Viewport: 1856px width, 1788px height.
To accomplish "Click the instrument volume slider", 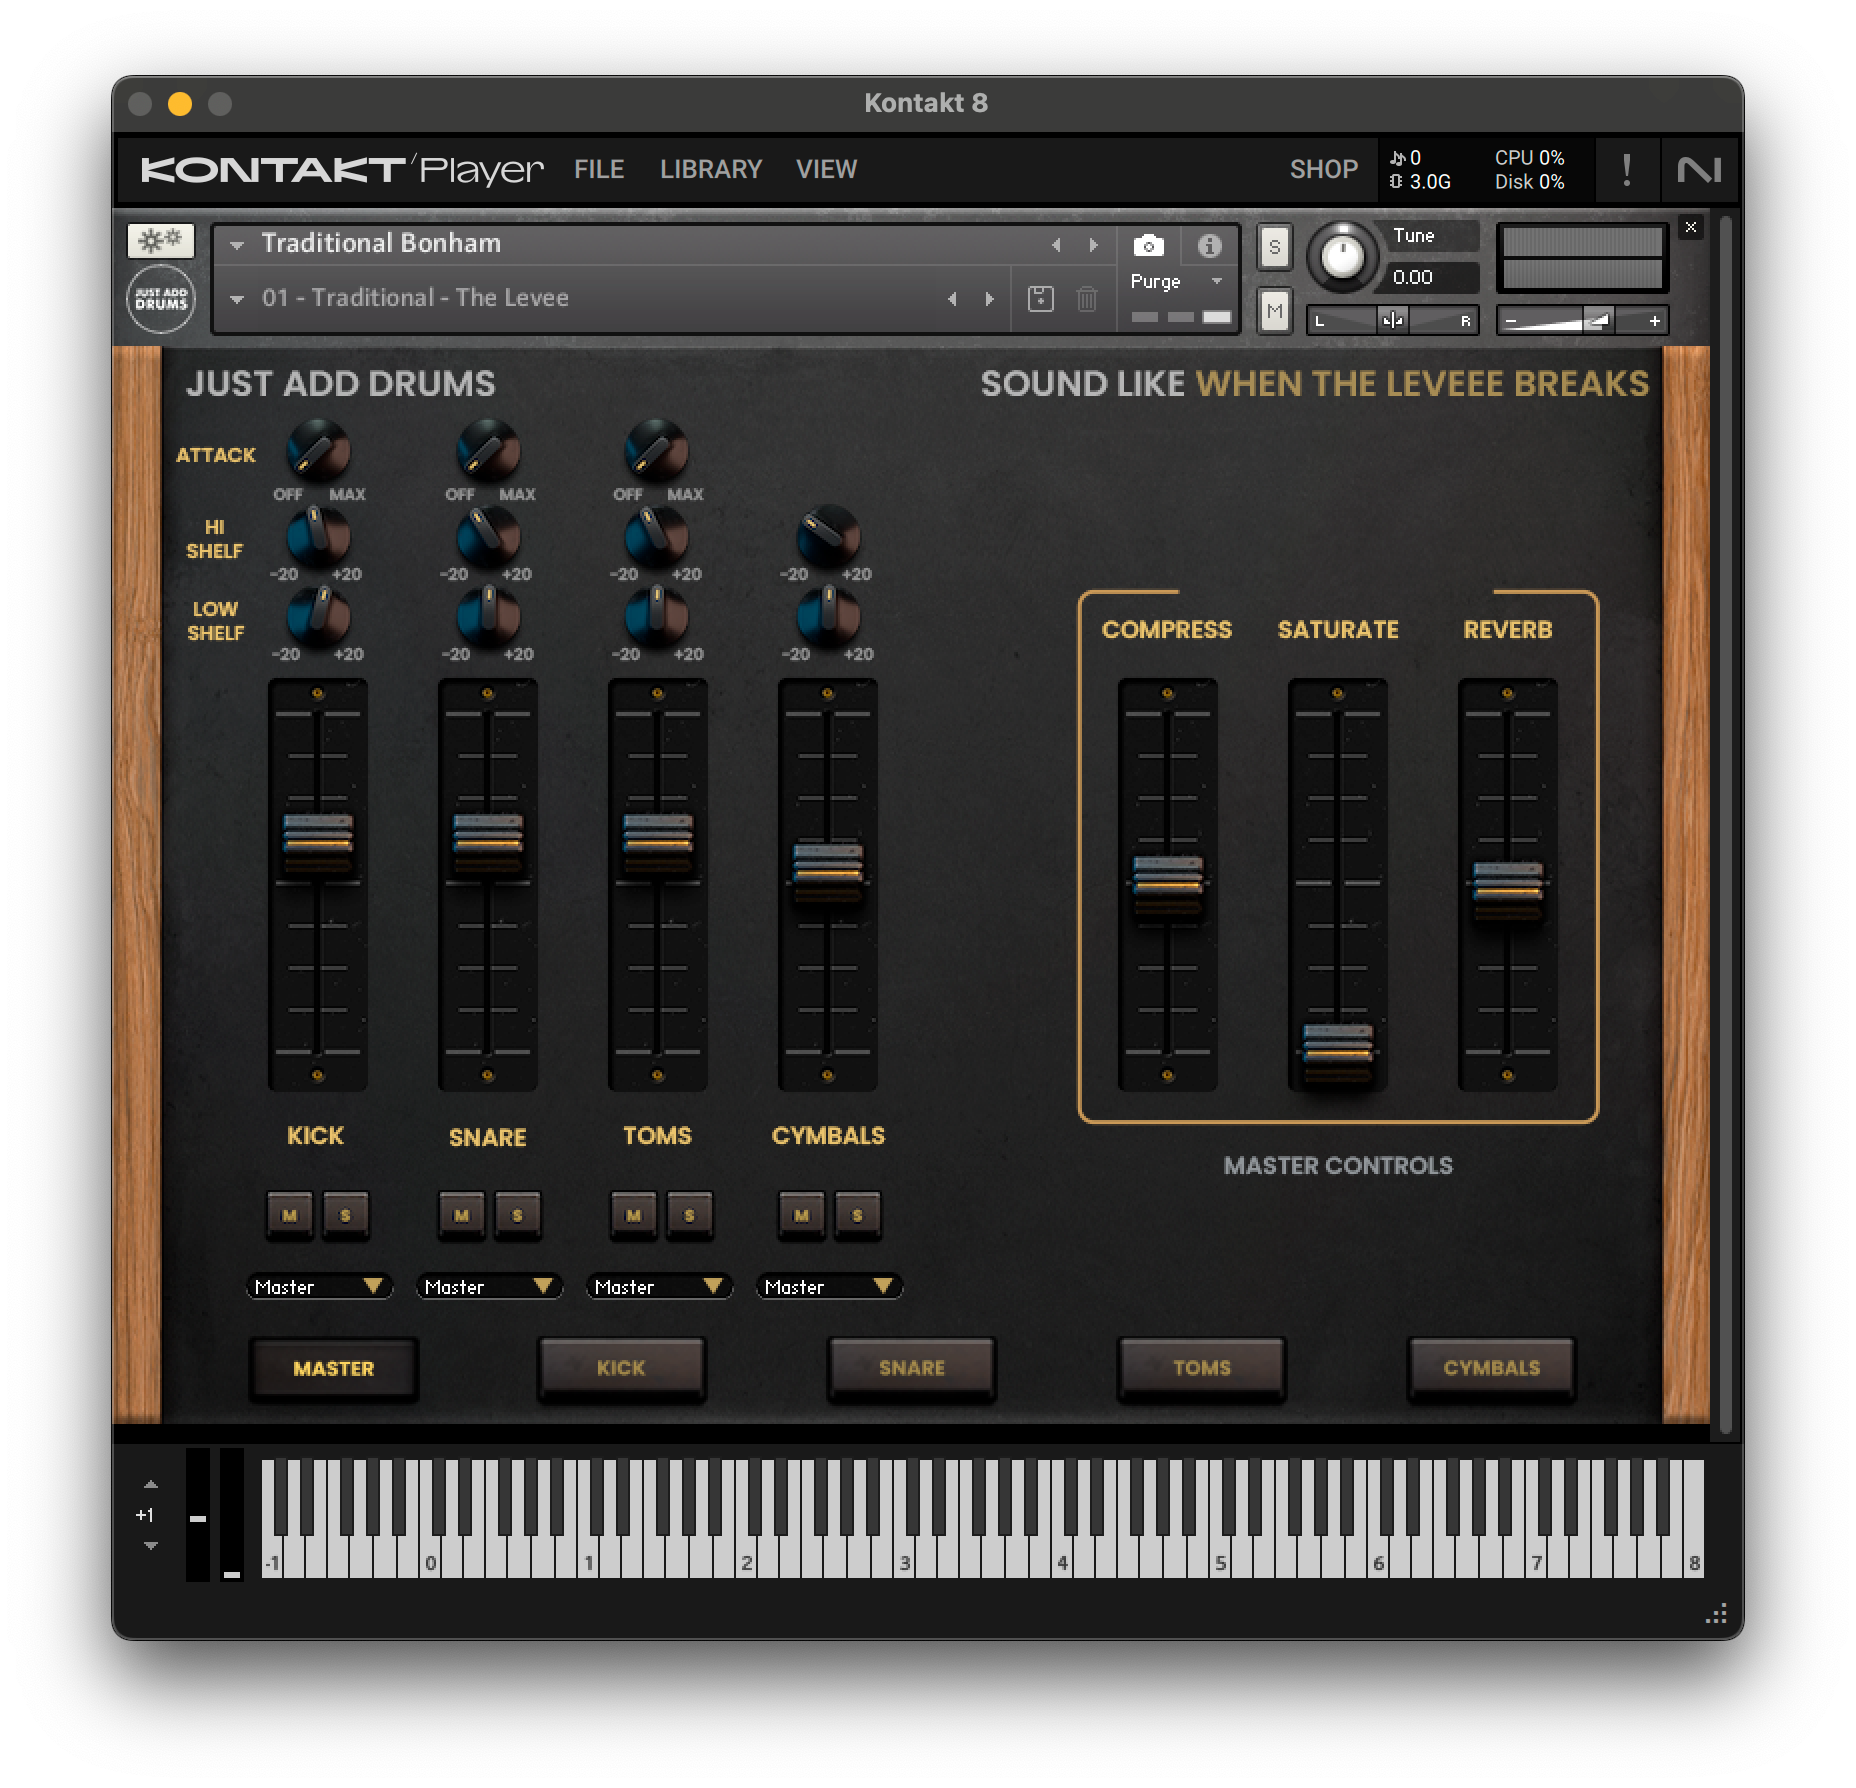I will tap(1581, 320).
